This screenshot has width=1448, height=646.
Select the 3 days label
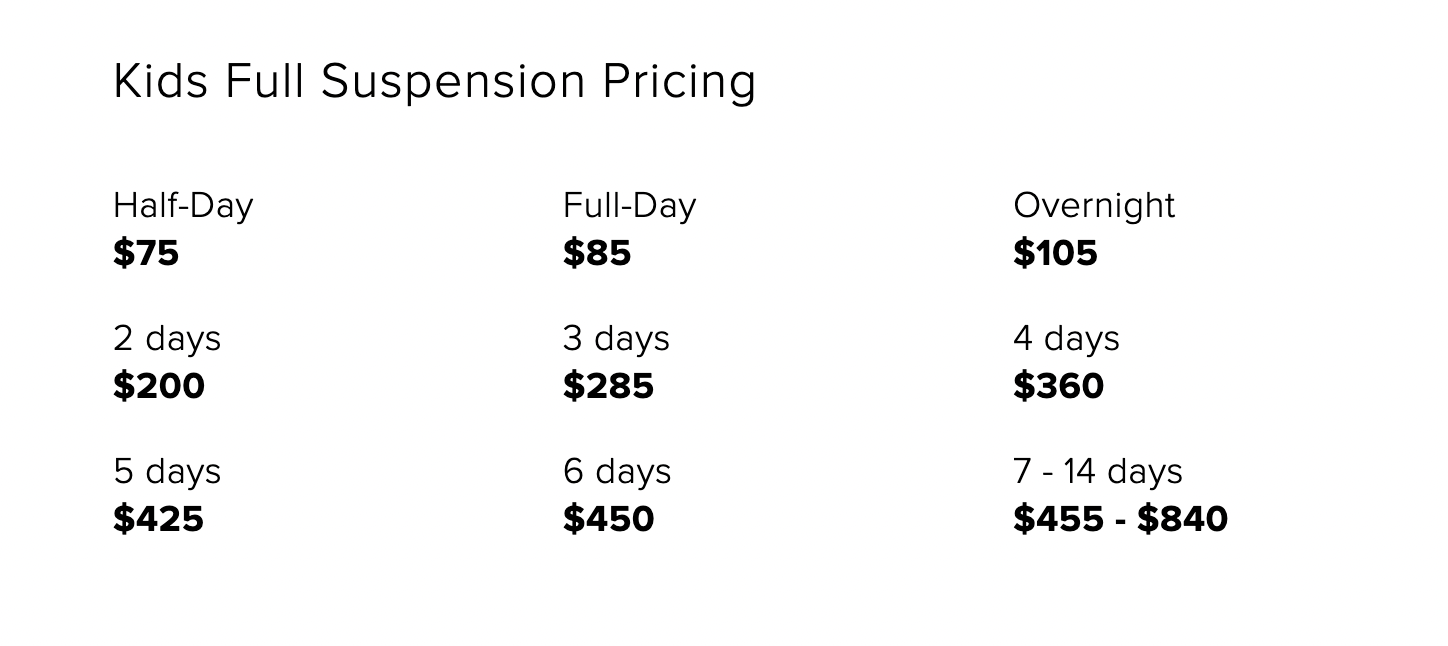[x=616, y=339]
